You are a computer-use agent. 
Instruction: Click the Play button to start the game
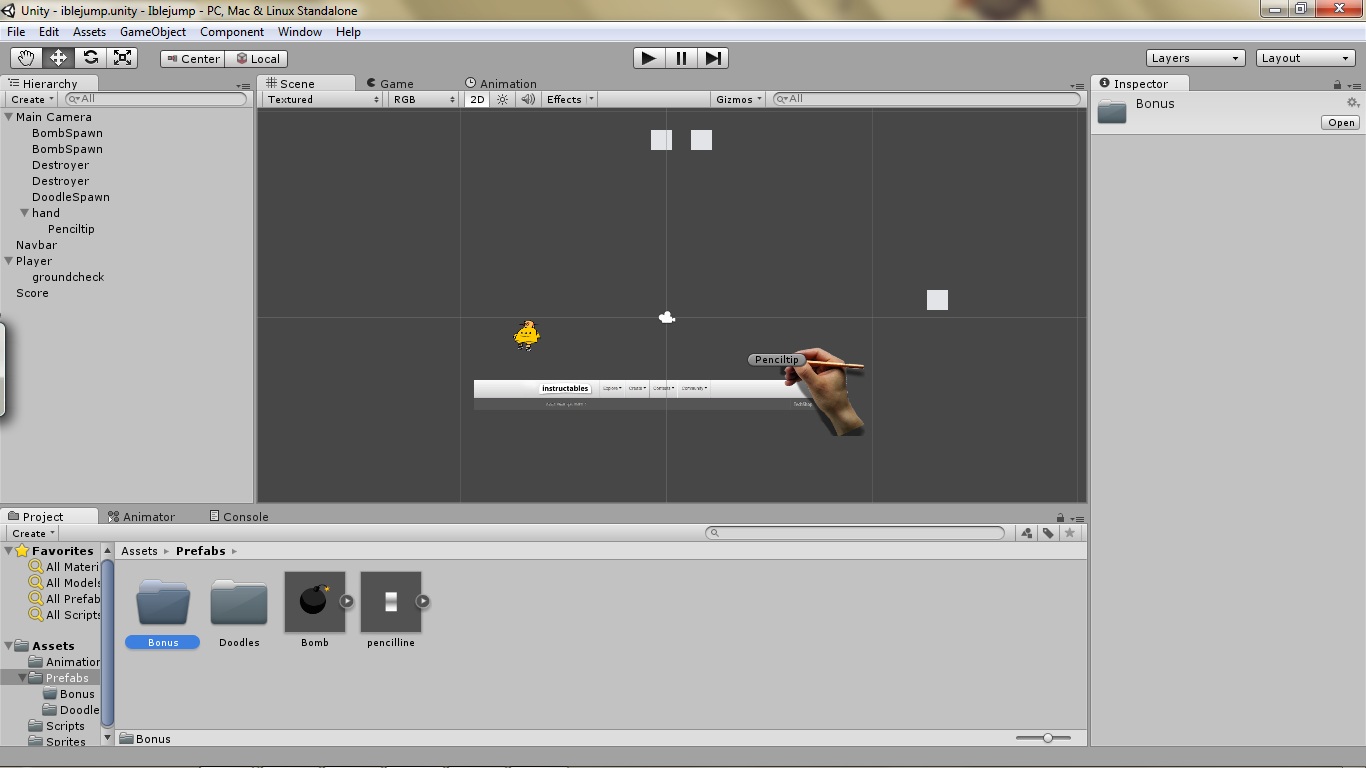coord(649,58)
